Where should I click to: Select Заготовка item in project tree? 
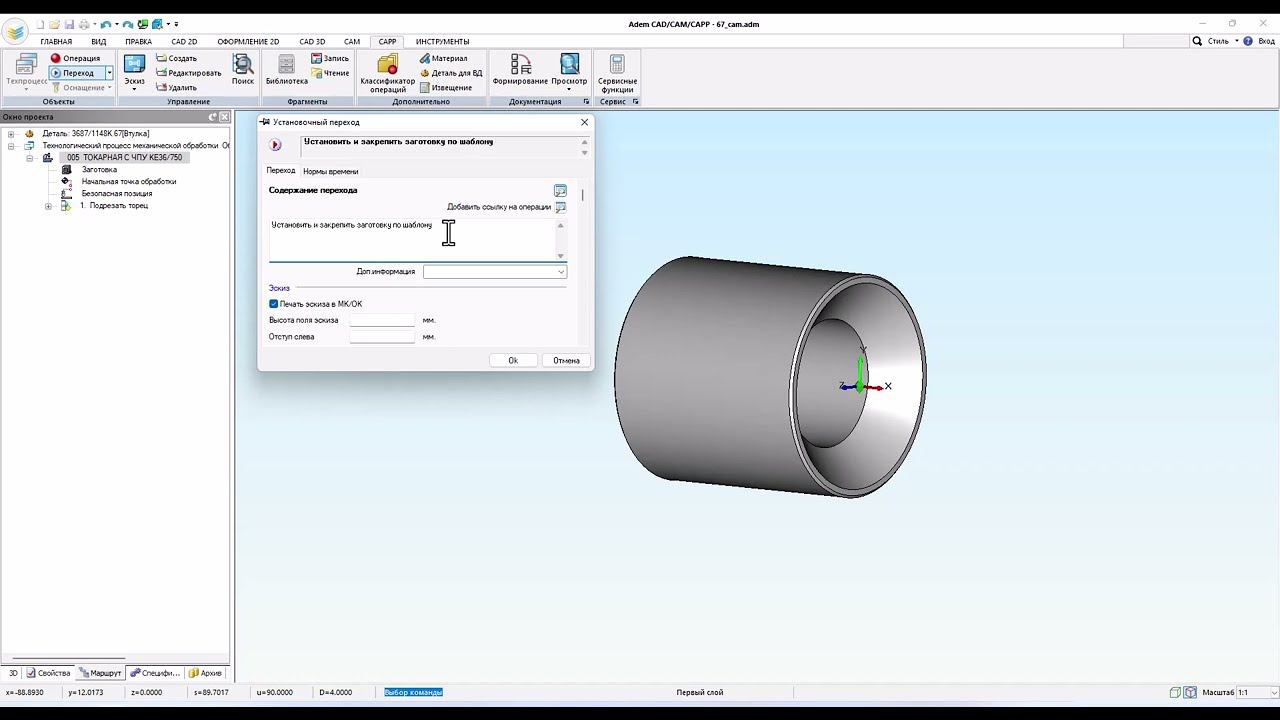(99, 170)
